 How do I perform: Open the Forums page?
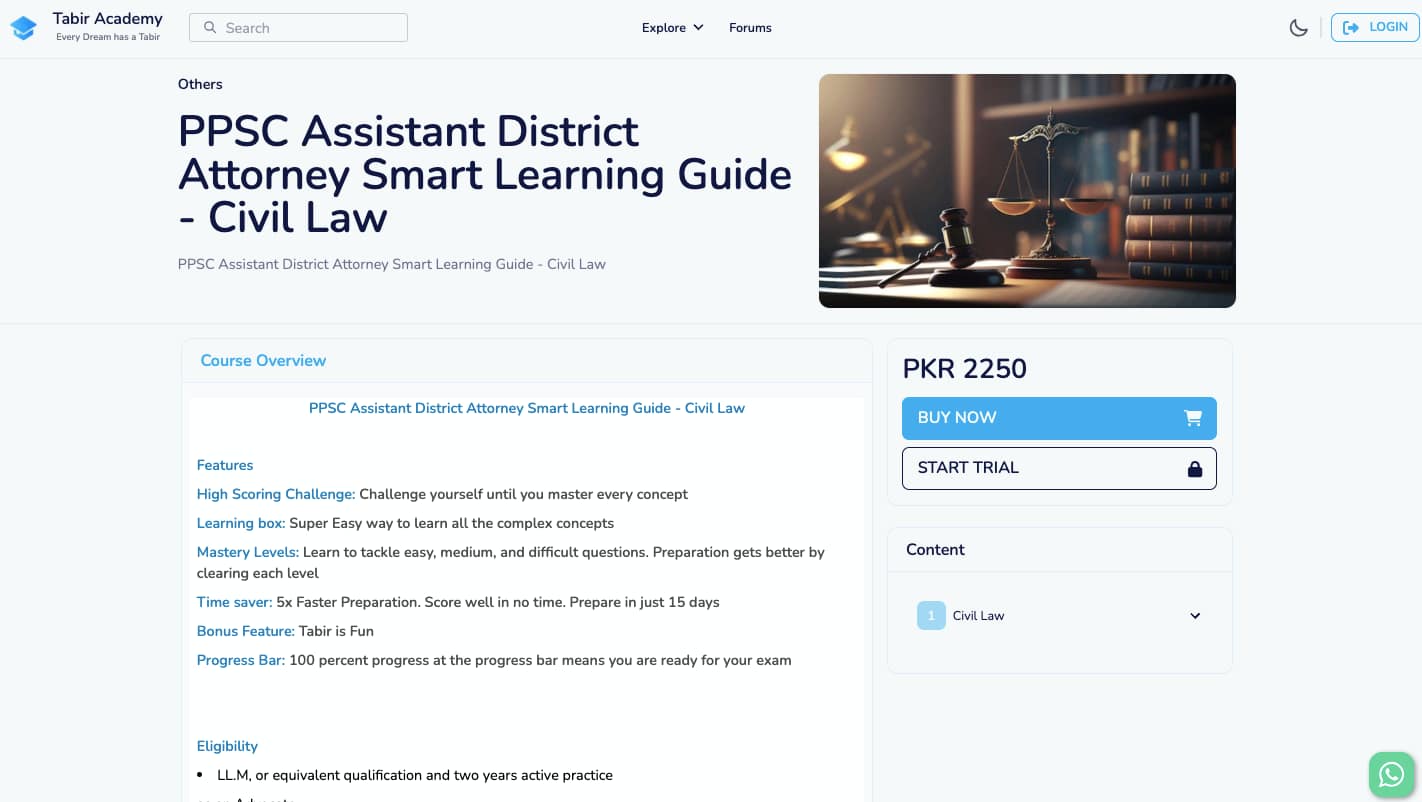pyautogui.click(x=750, y=27)
